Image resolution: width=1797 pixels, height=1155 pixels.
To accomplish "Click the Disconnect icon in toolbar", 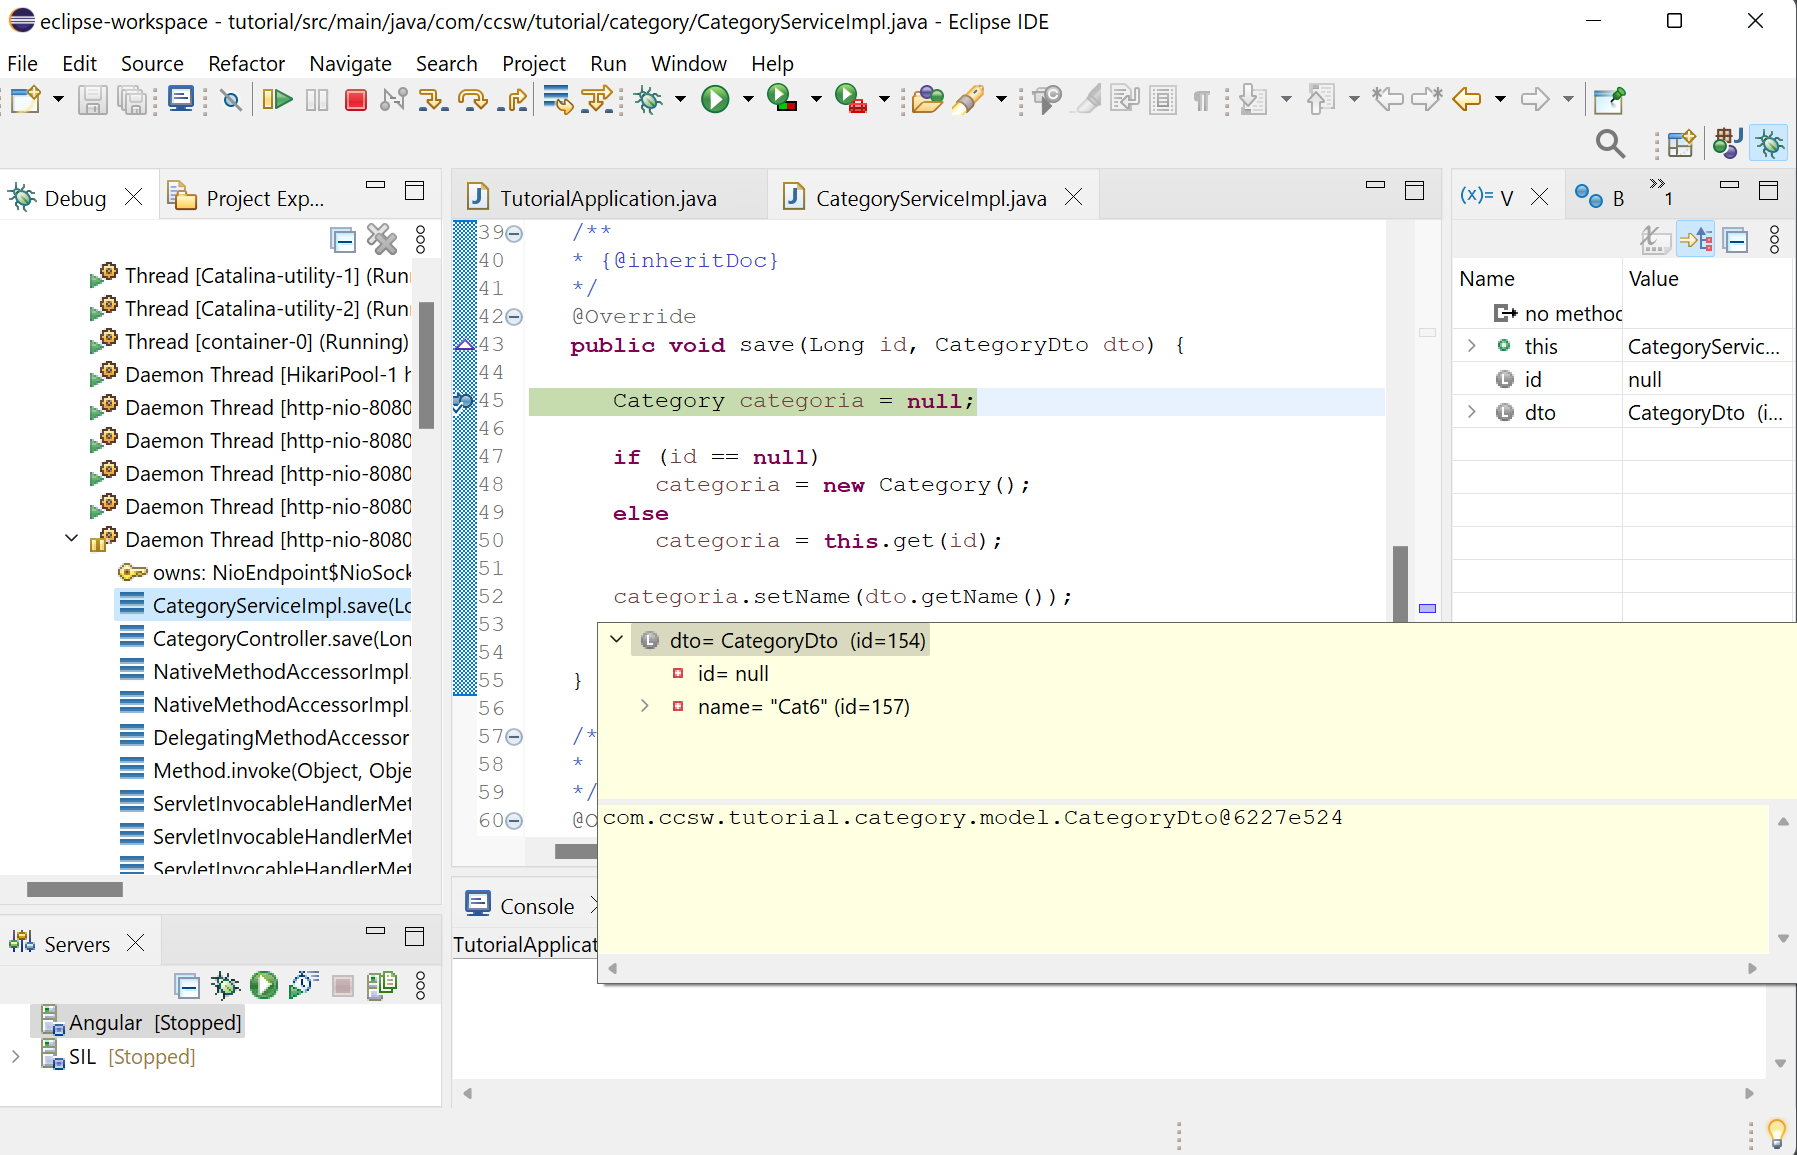I will 394,99.
